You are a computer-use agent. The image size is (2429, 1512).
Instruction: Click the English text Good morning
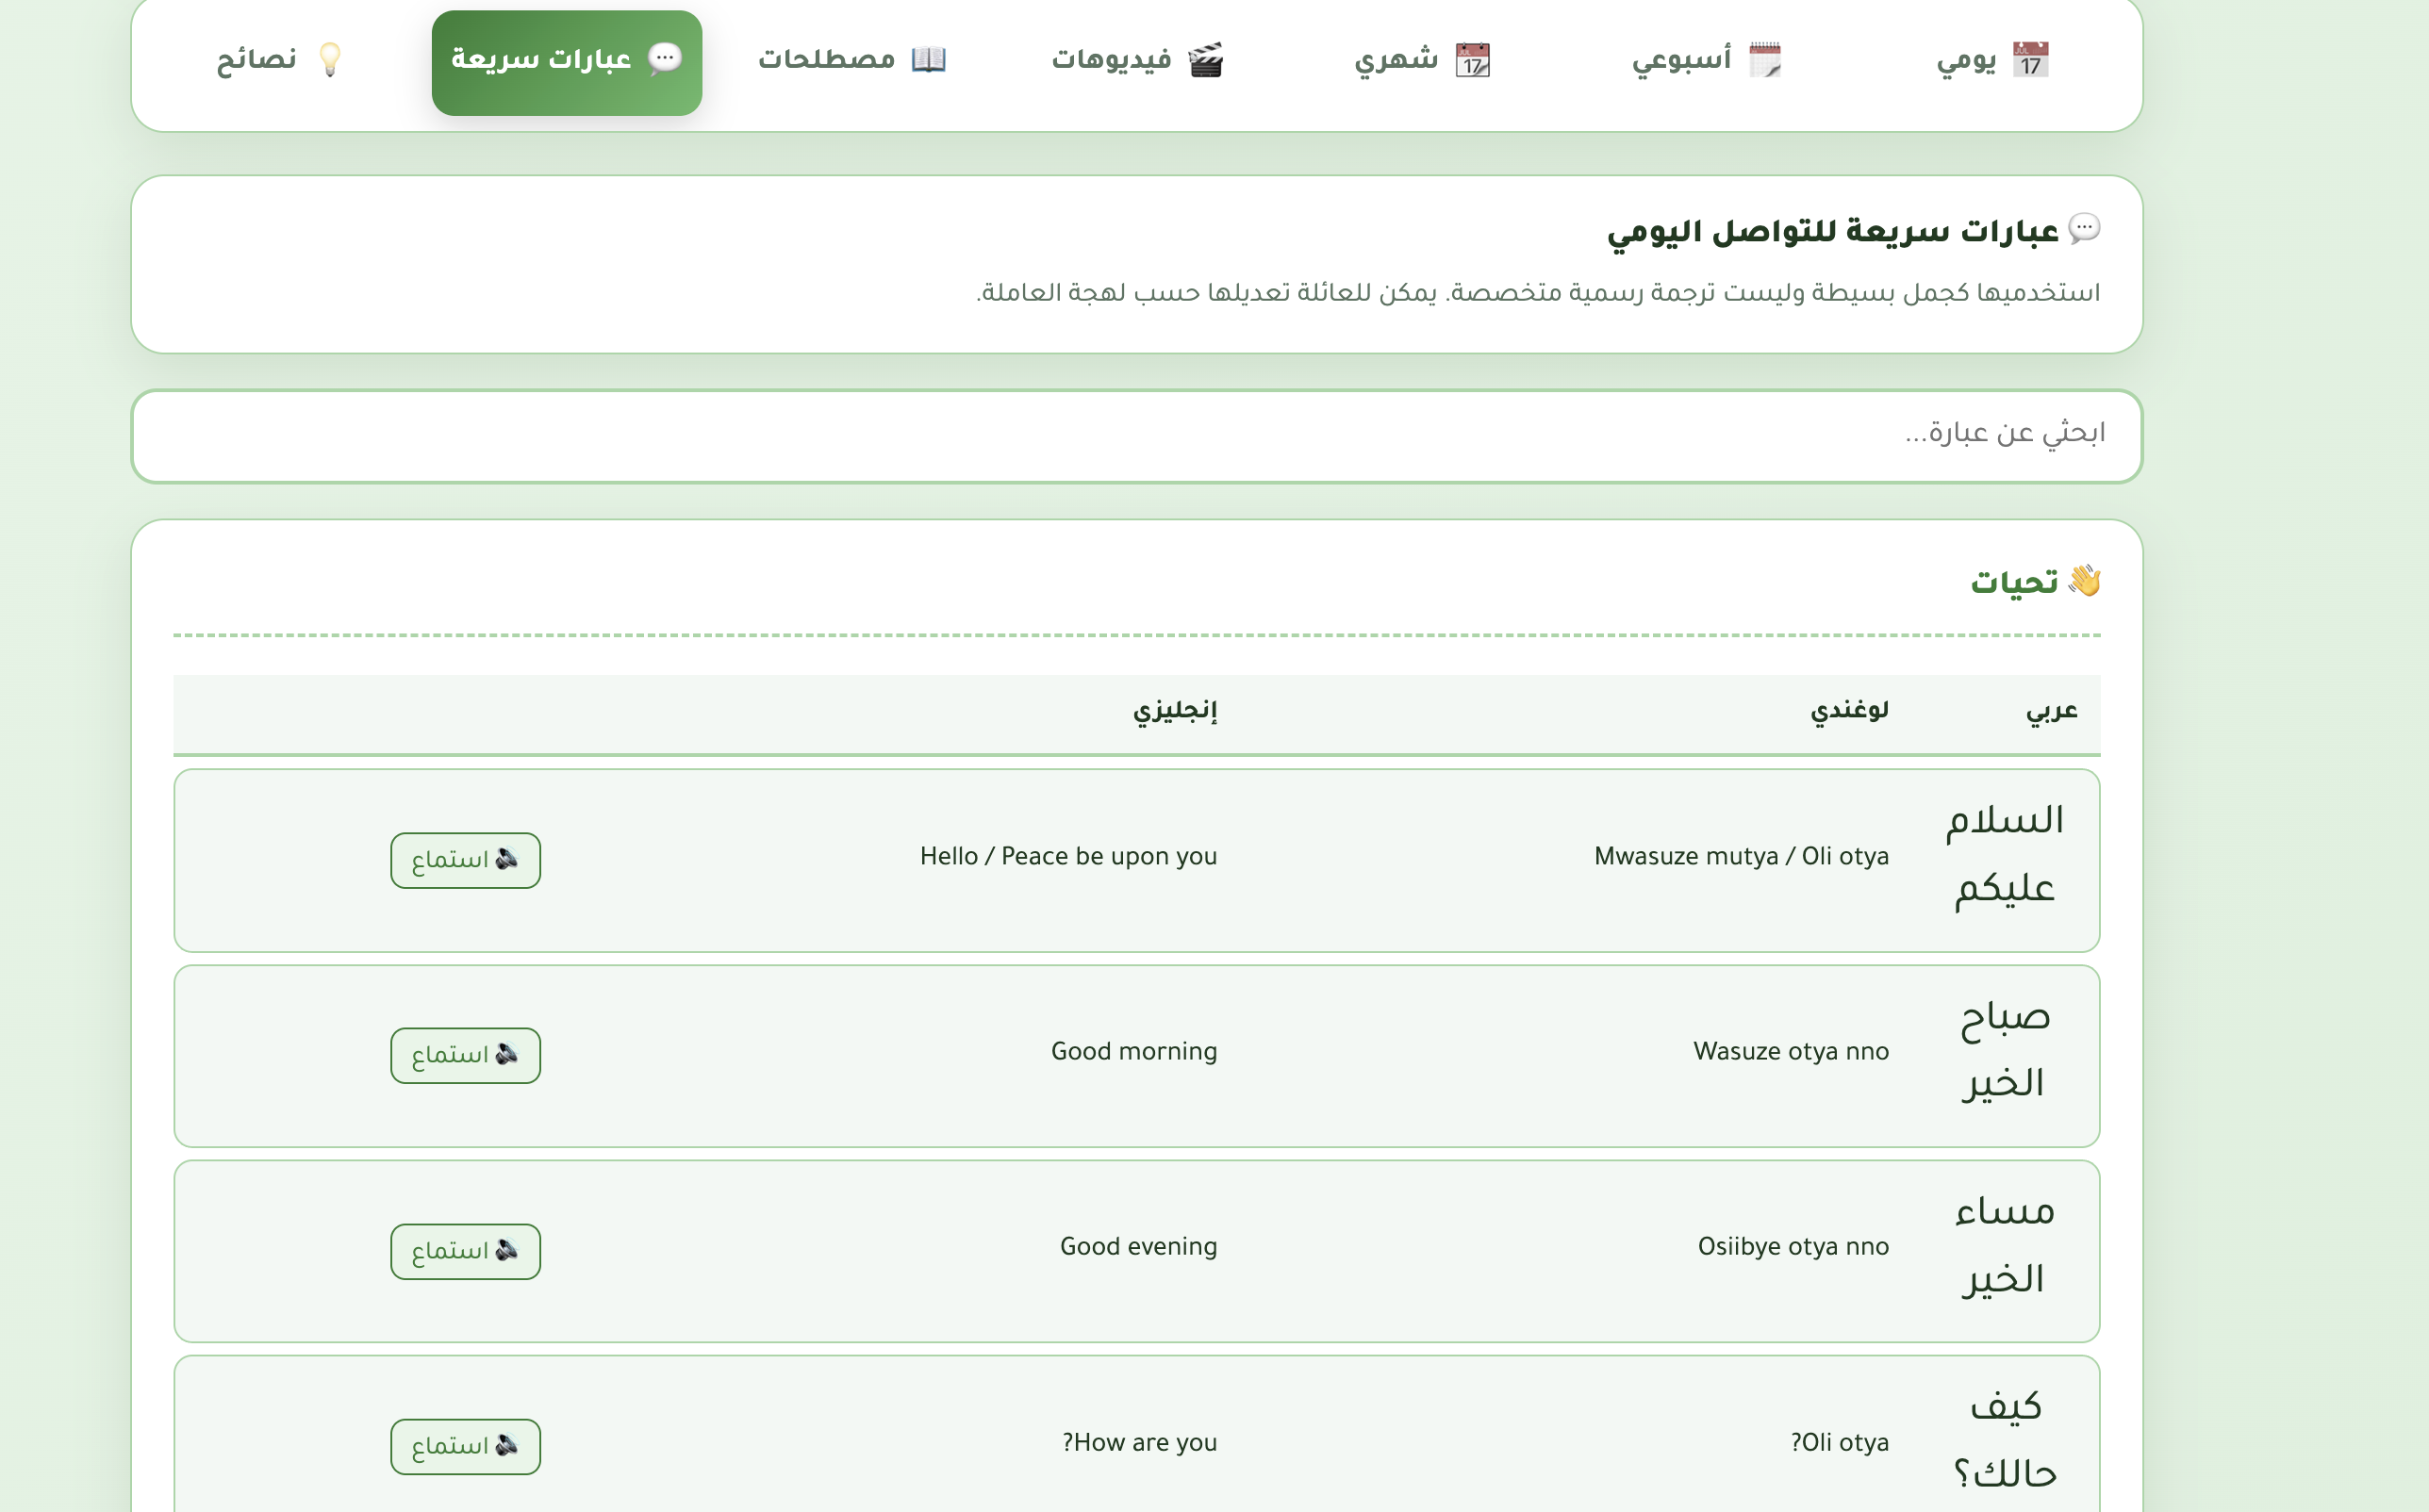pos(1134,1052)
